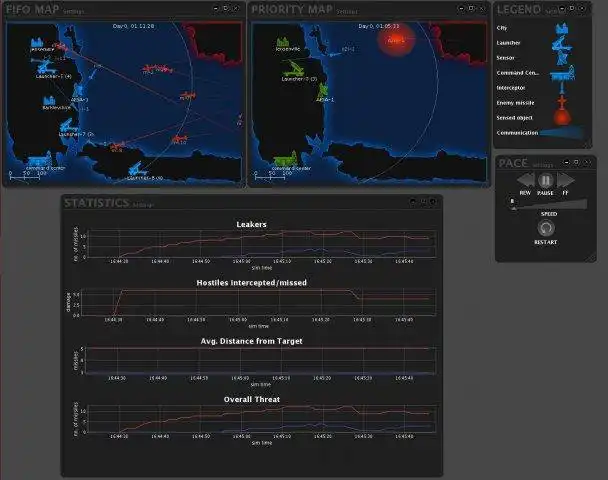Select the Barkleyville city icon on FIFO map

click(50, 101)
